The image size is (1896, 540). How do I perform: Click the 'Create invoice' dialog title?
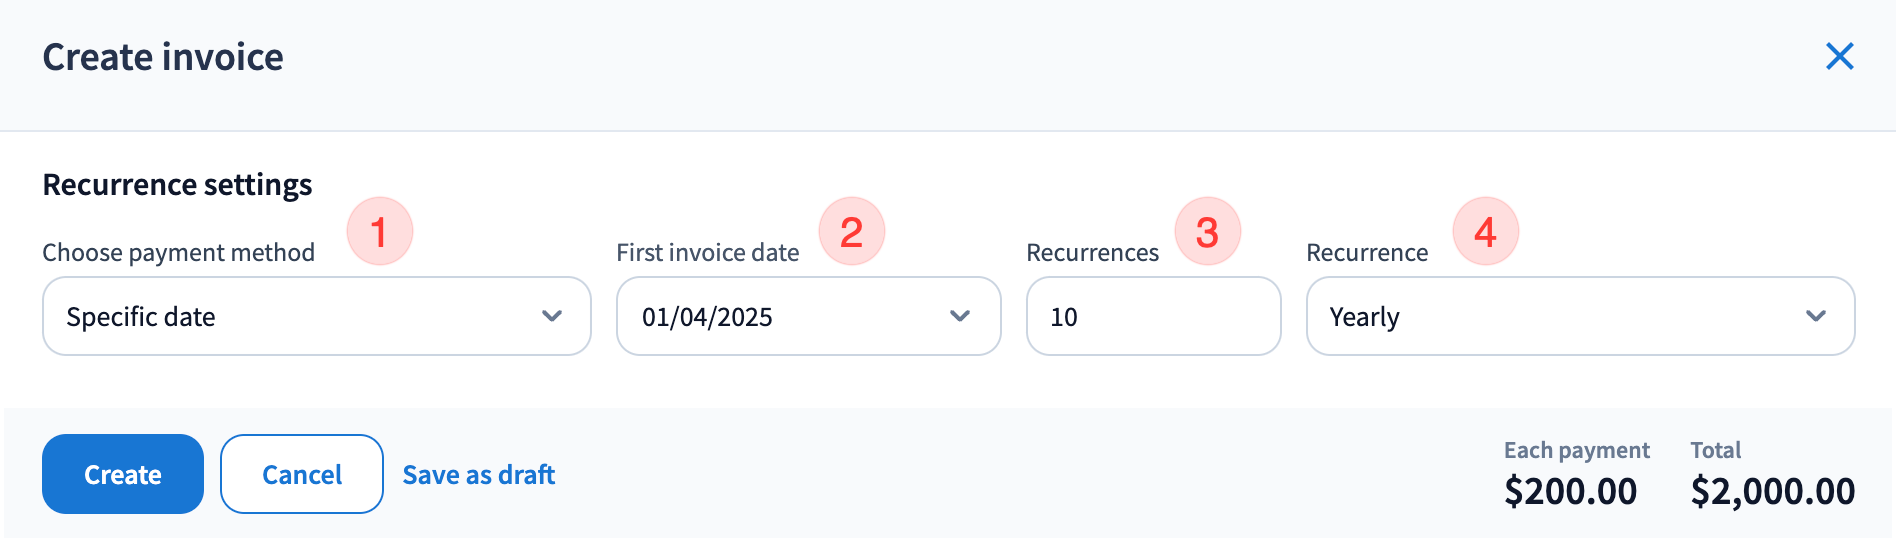pyautogui.click(x=163, y=57)
